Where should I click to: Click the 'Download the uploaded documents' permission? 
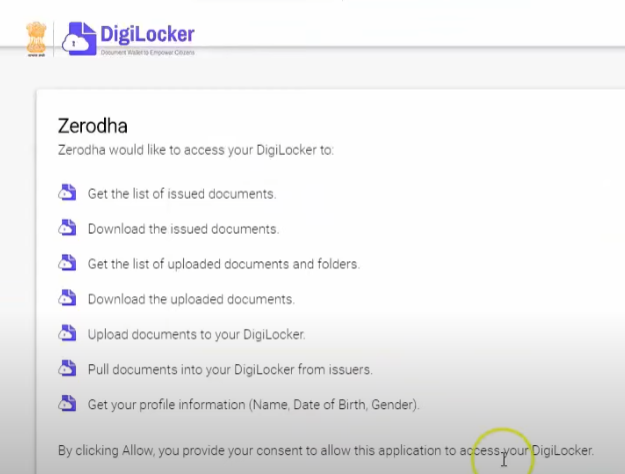190,299
